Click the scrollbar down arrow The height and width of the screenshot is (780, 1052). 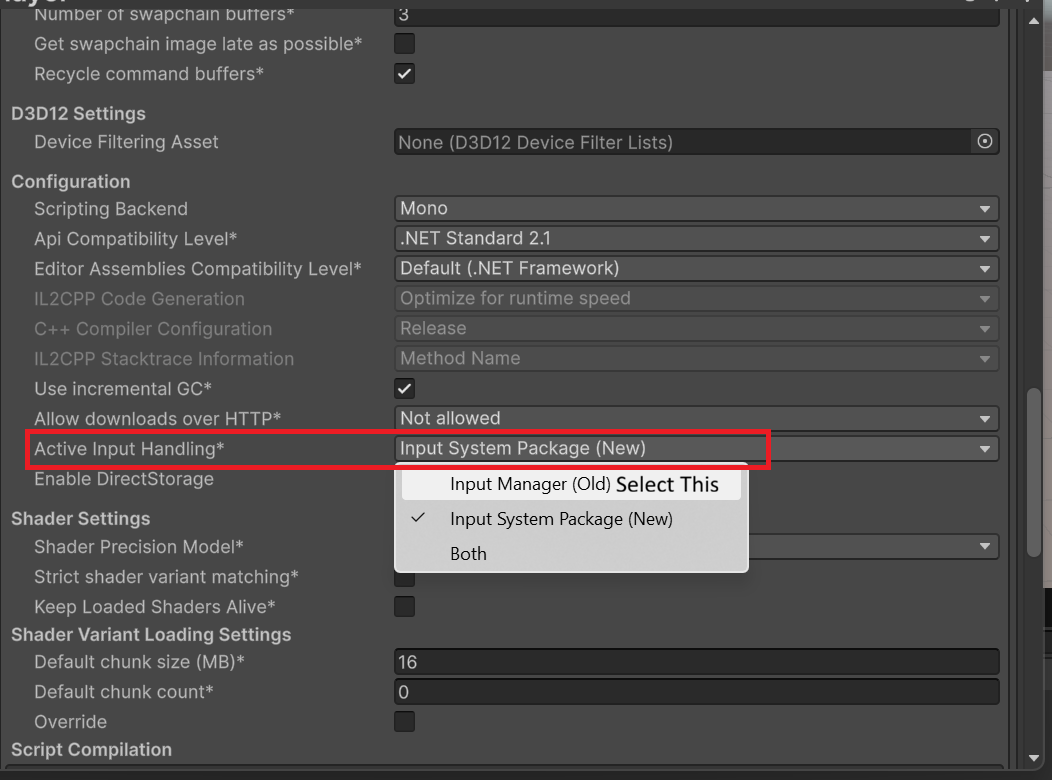point(1035,758)
